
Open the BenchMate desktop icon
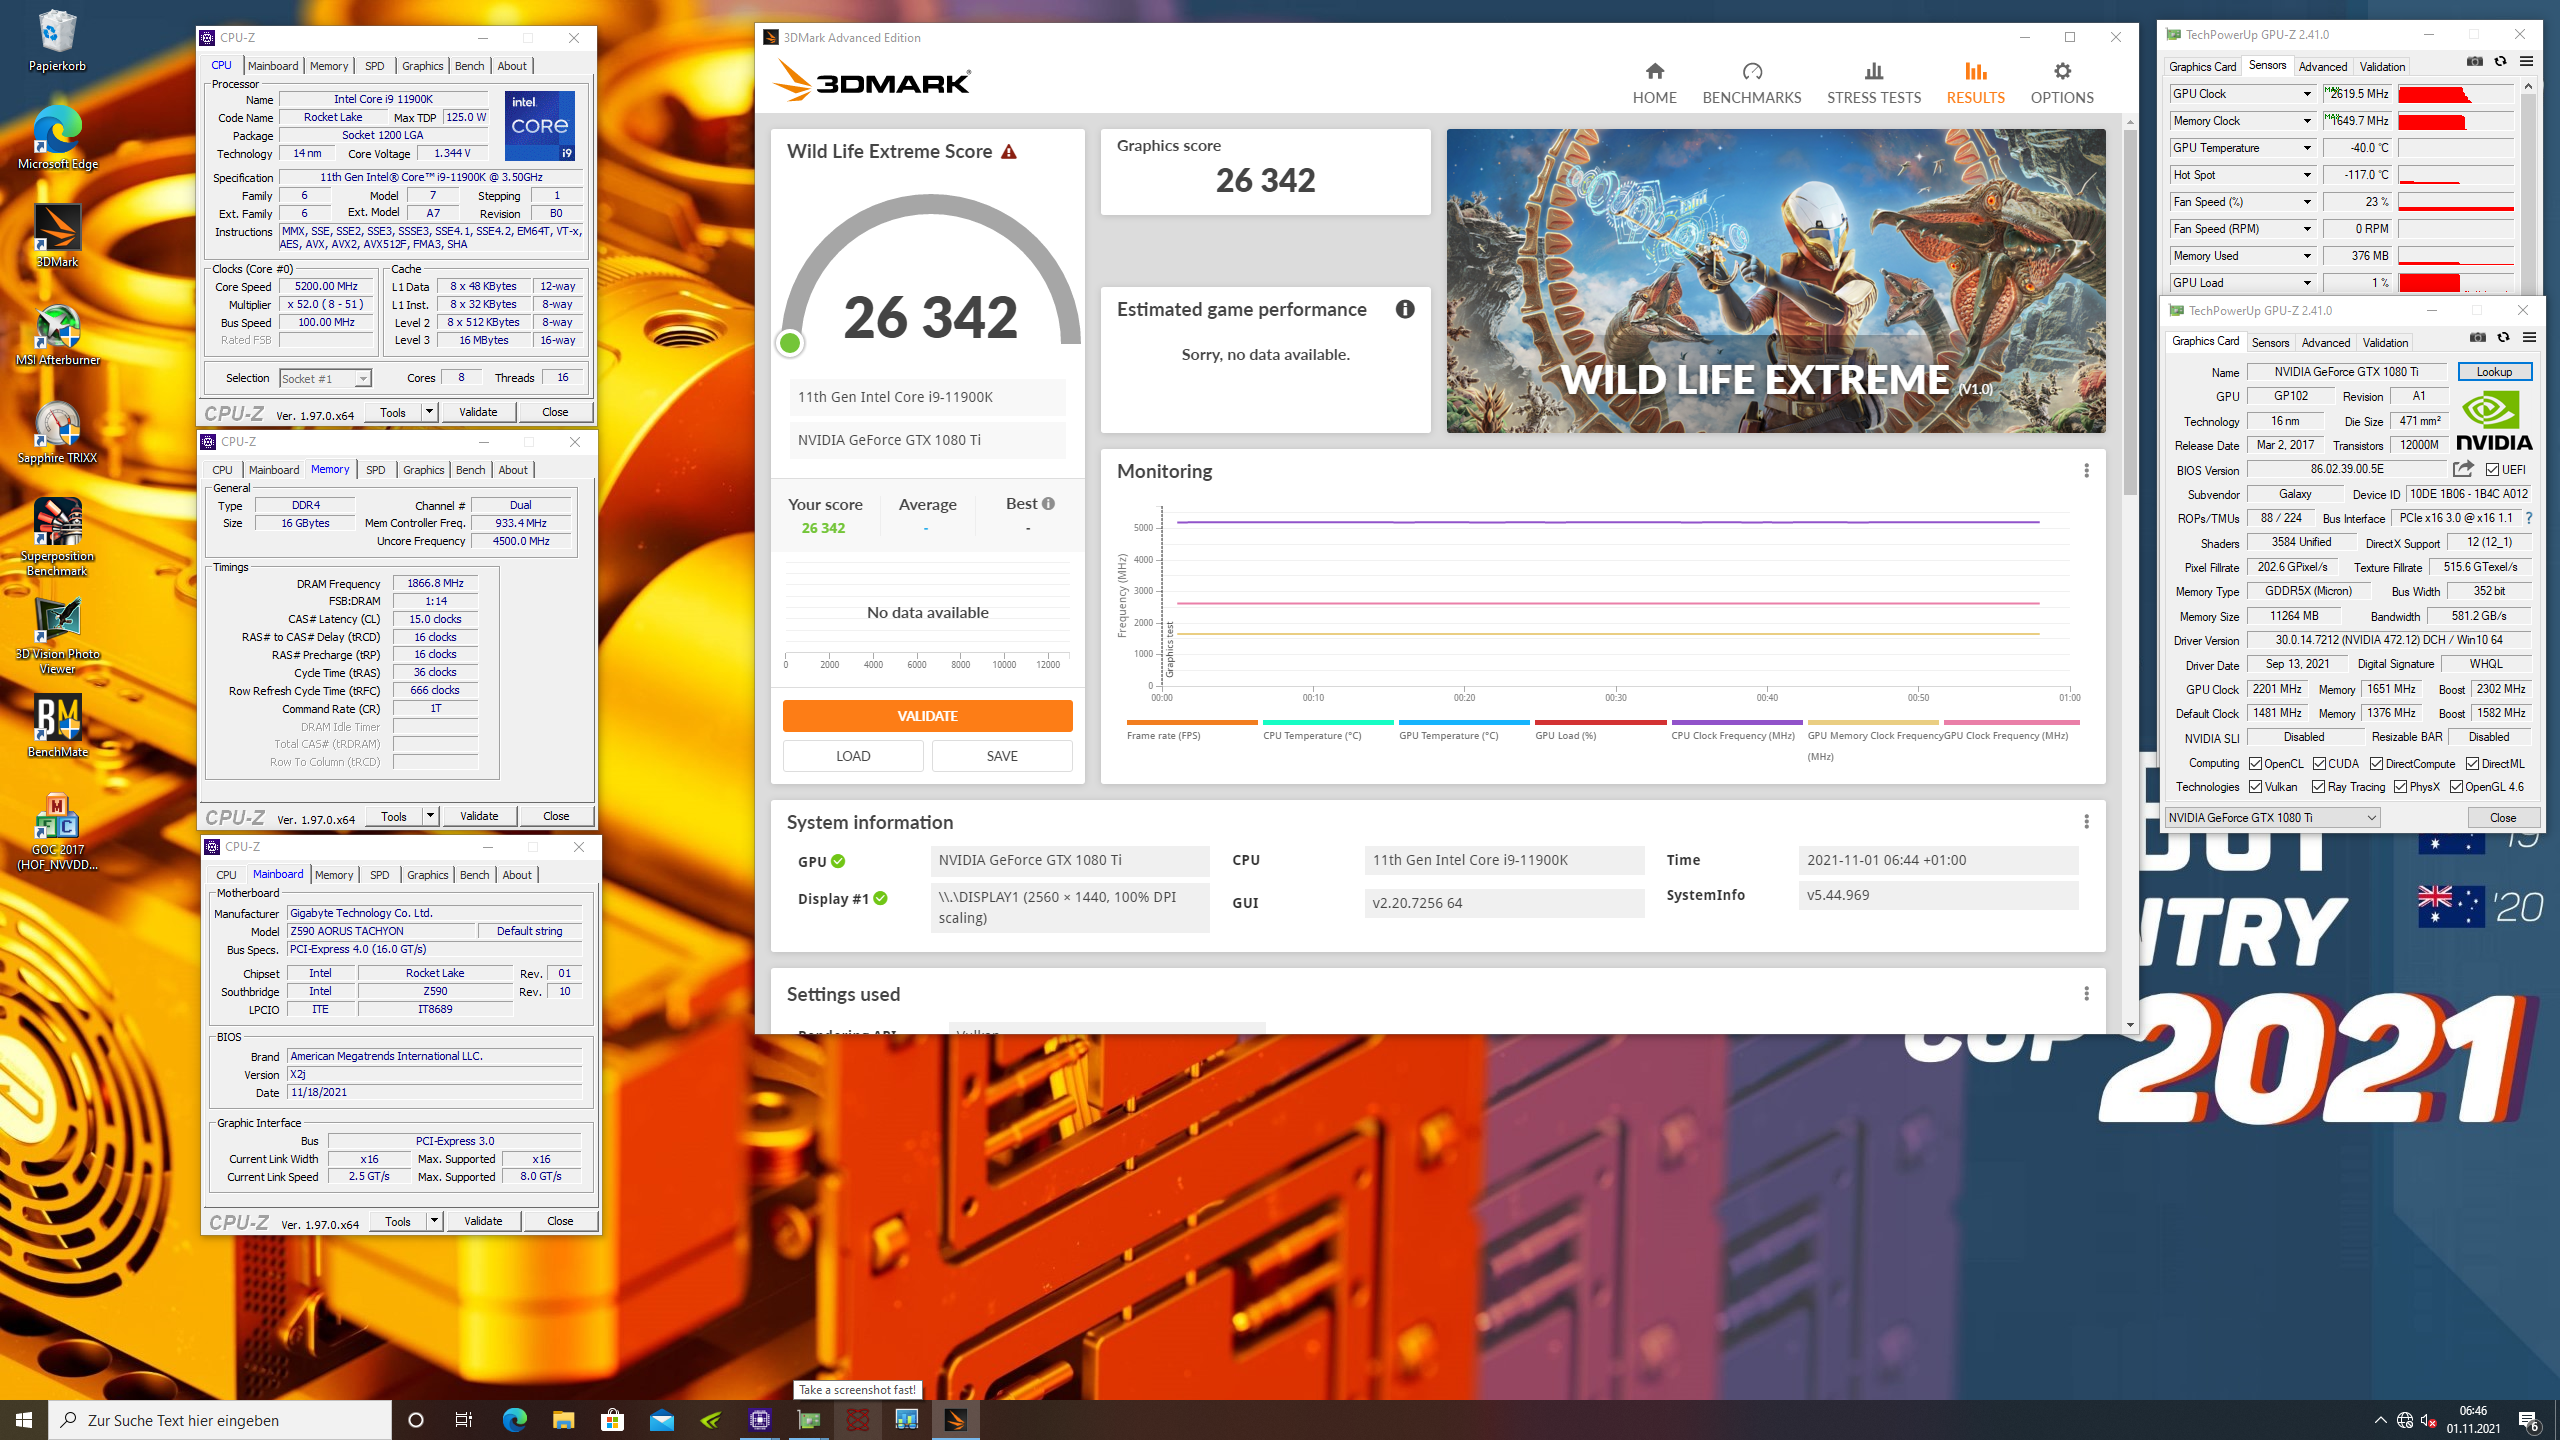57,727
